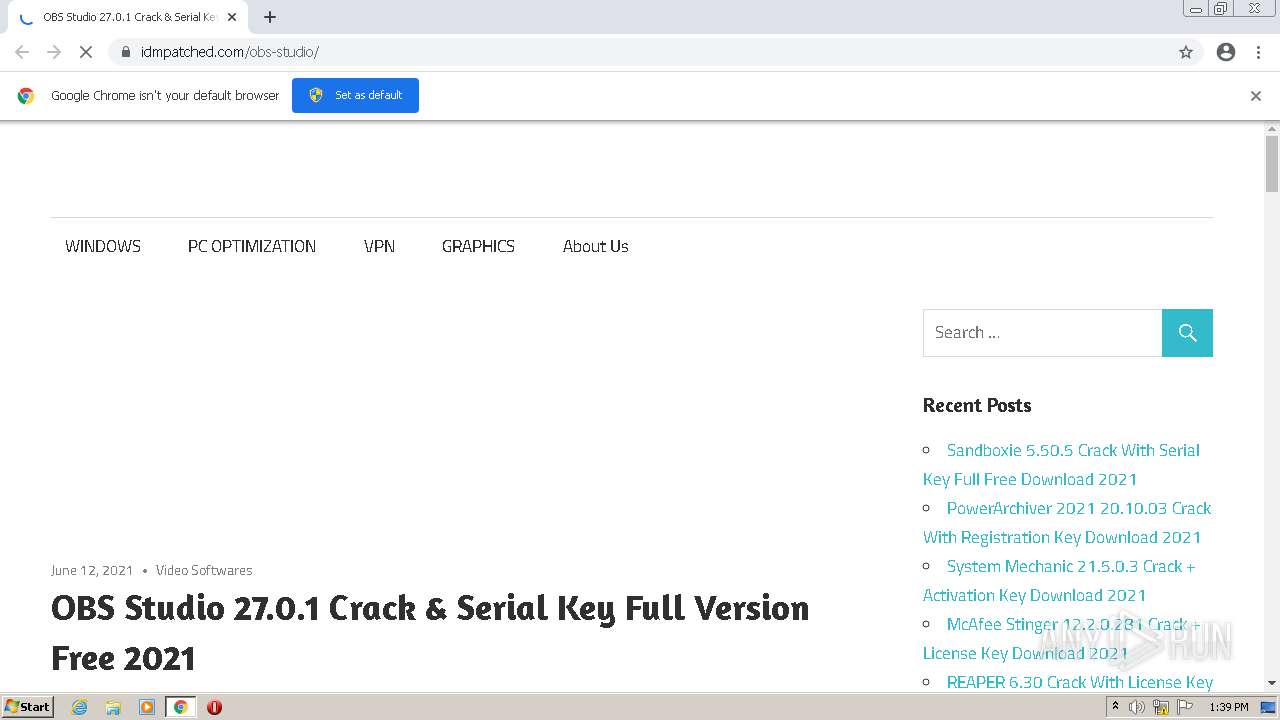Click the OBS Studio 27.0.1 Crack article title
Screen dimensions: 1280x720
click(x=430, y=632)
